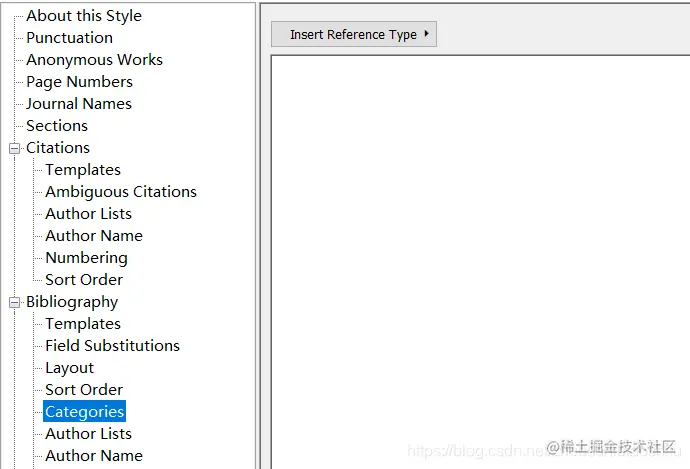Select Field Substitutions
Image resolution: width=690 pixels, height=469 pixels.
pyautogui.click(x=112, y=346)
